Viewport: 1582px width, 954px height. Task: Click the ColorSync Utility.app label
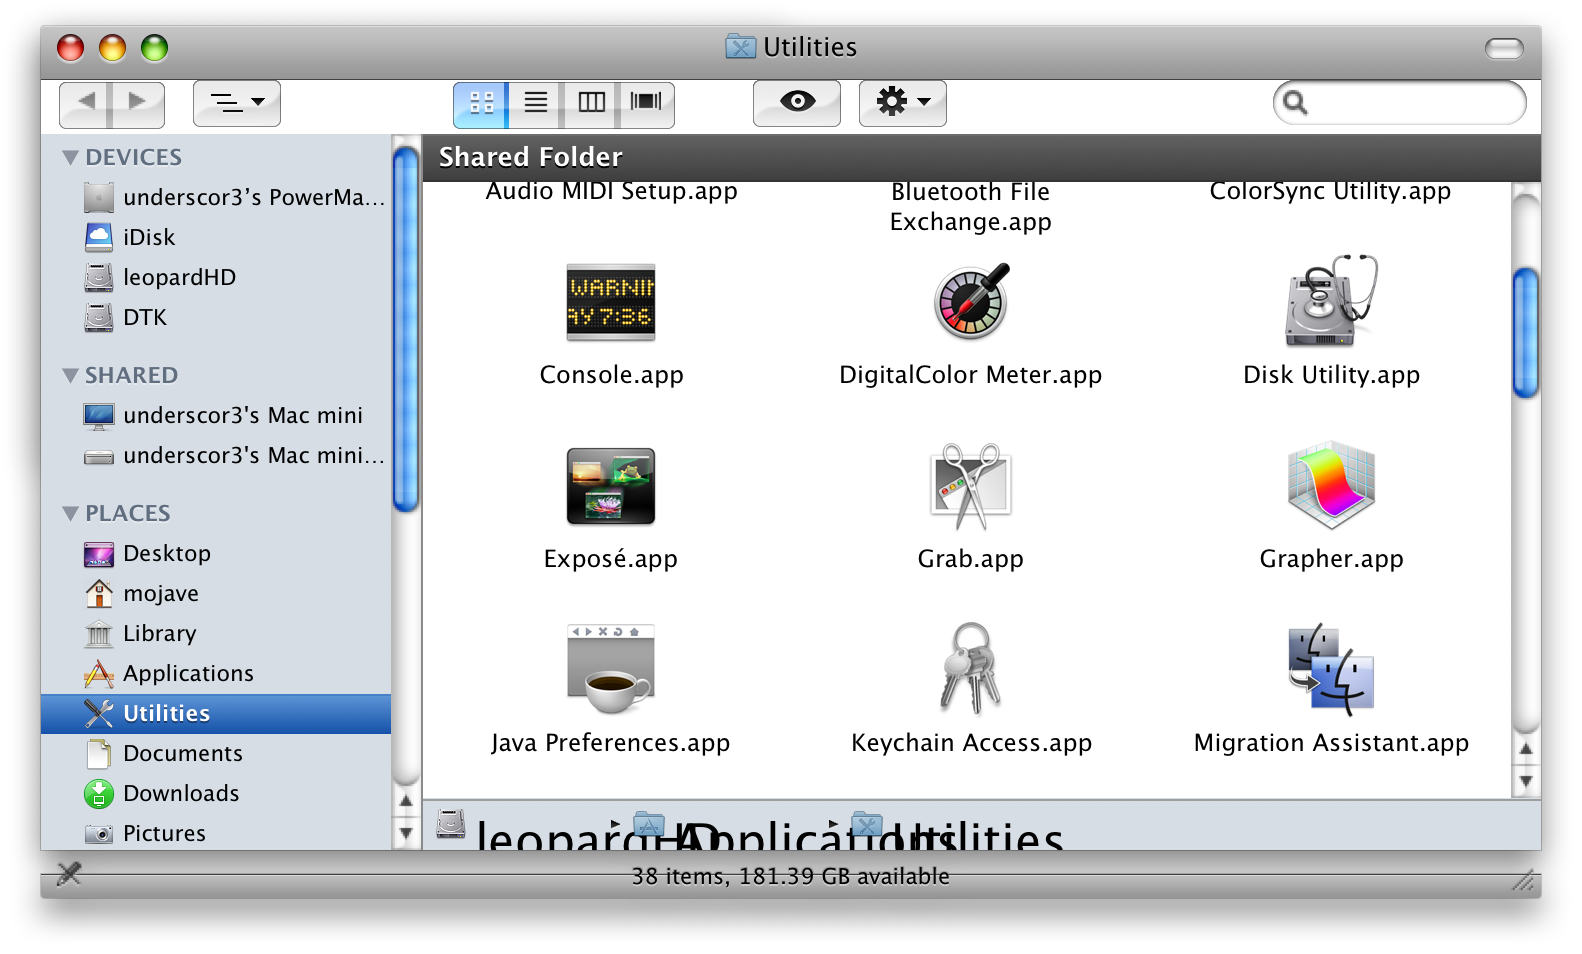[x=1330, y=191]
